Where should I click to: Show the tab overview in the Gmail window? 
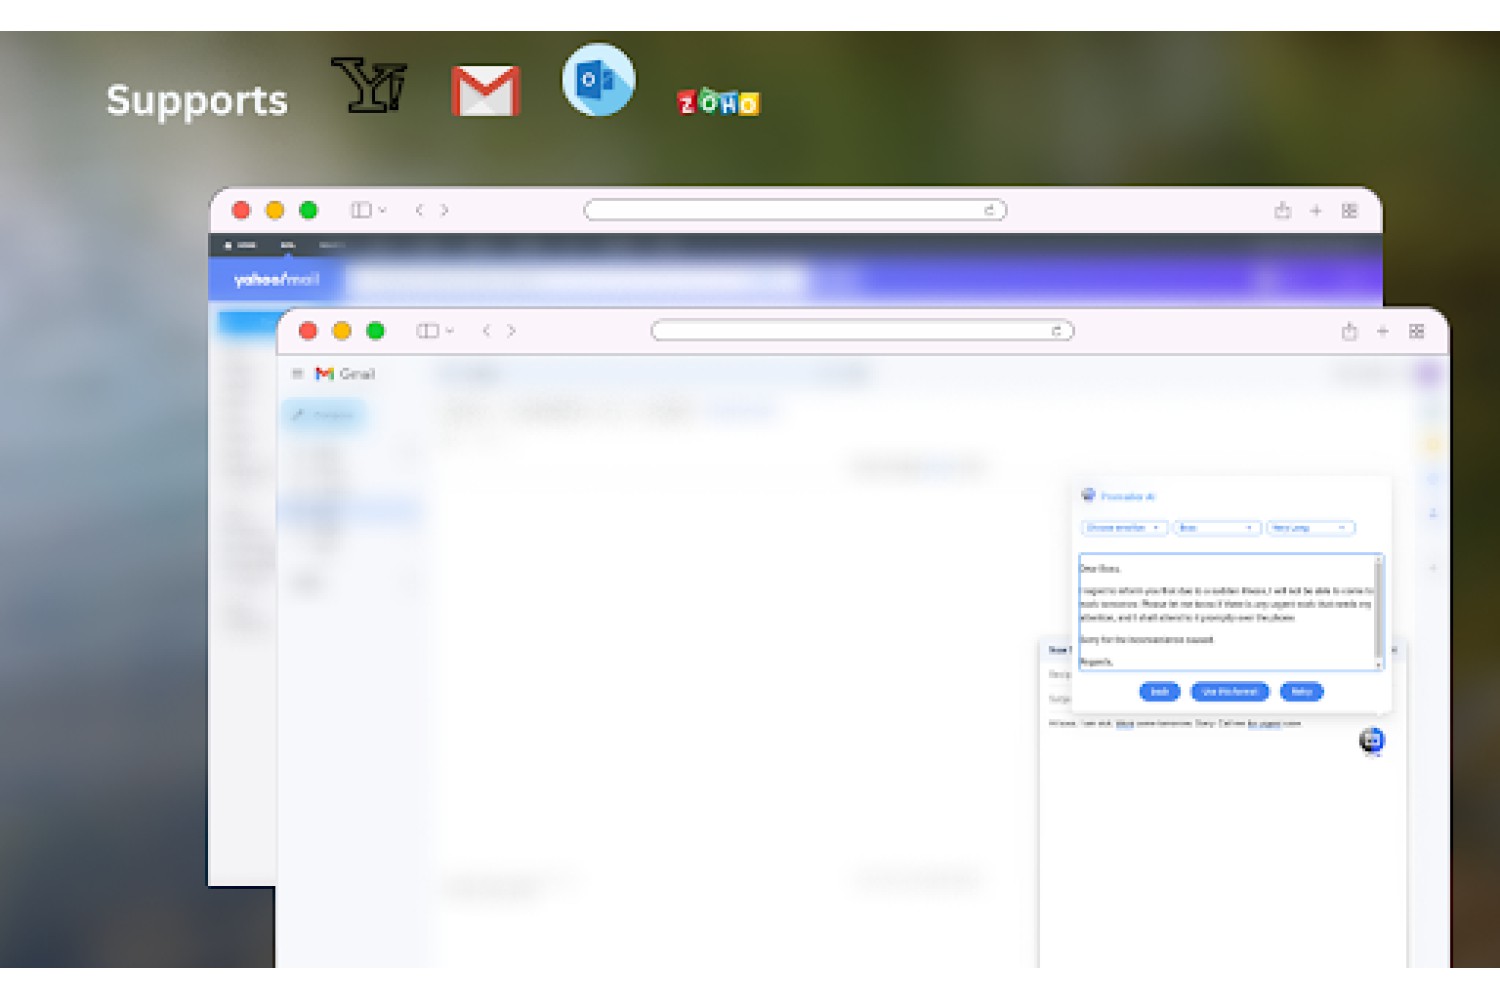pyautogui.click(x=1417, y=332)
